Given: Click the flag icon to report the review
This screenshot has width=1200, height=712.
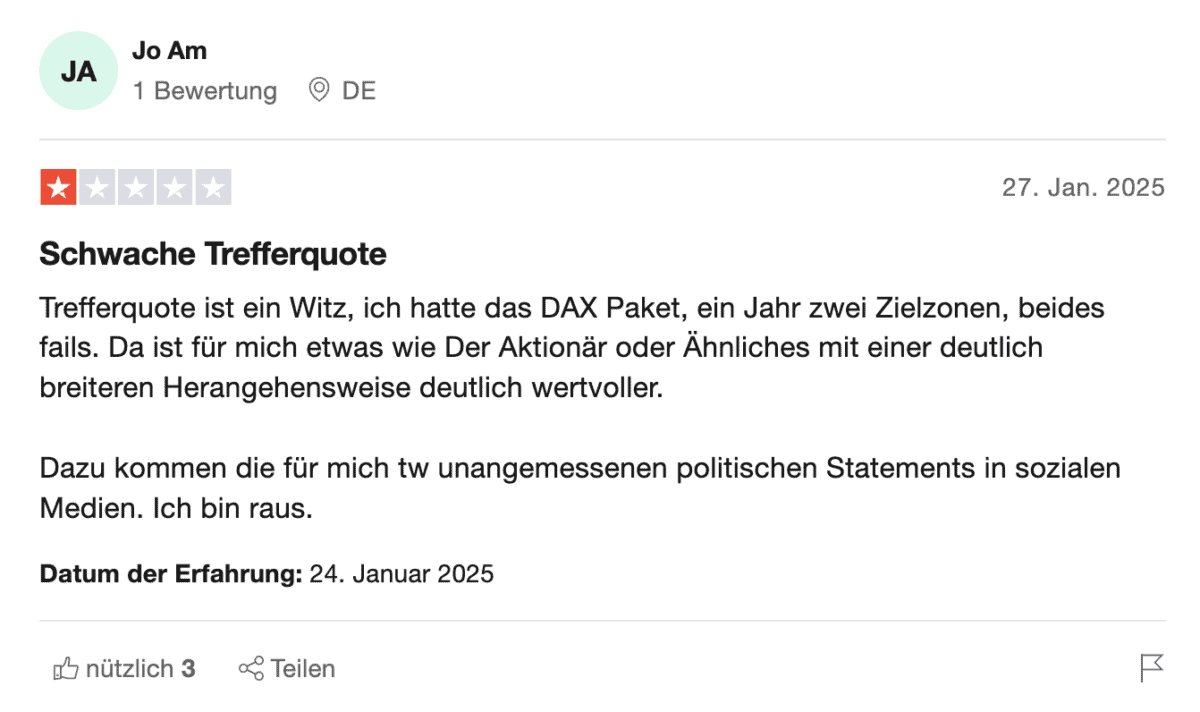Looking at the screenshot, I should pos(1154,665).
